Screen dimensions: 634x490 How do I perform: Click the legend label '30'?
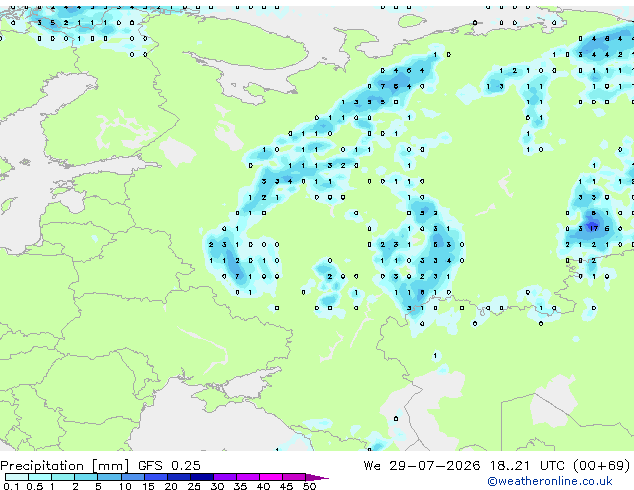coord(217,486)
